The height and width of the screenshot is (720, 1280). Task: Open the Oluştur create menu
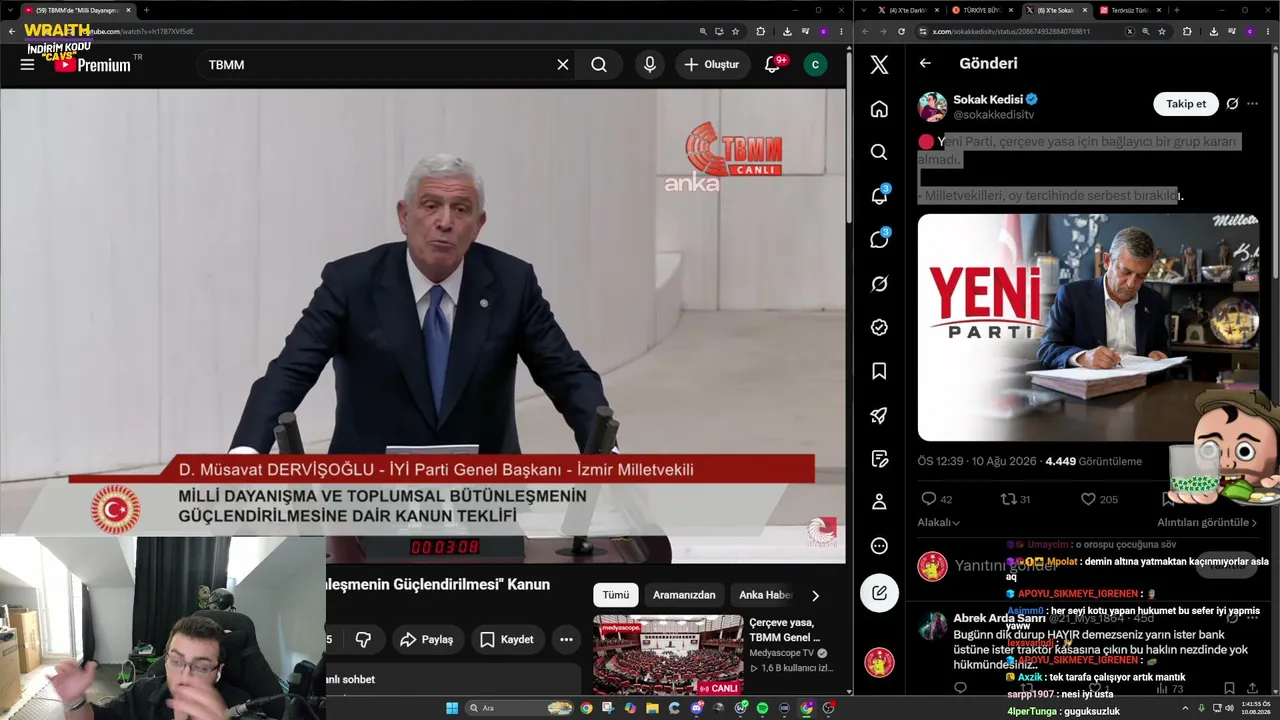tap(713, 65)
